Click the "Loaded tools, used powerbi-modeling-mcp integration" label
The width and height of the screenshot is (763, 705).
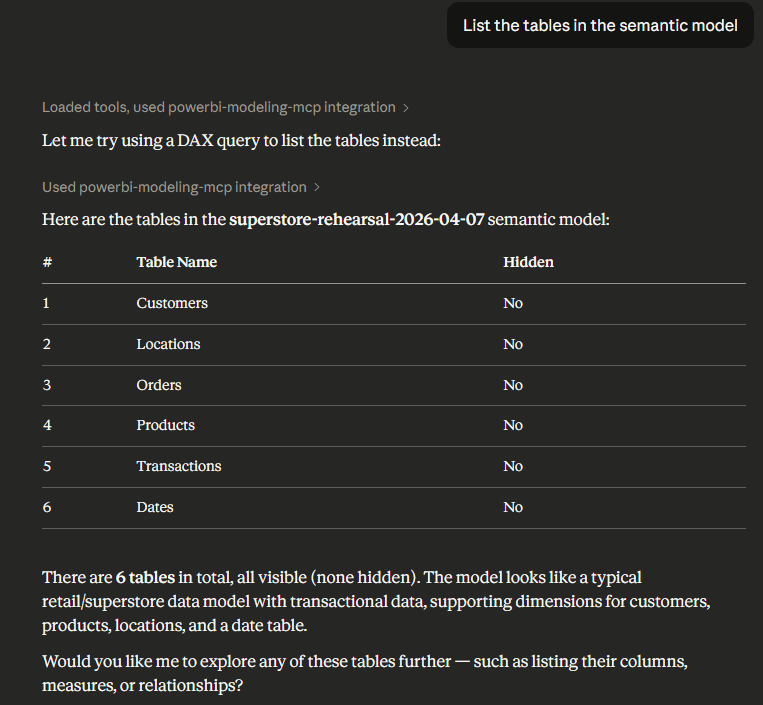218,107
